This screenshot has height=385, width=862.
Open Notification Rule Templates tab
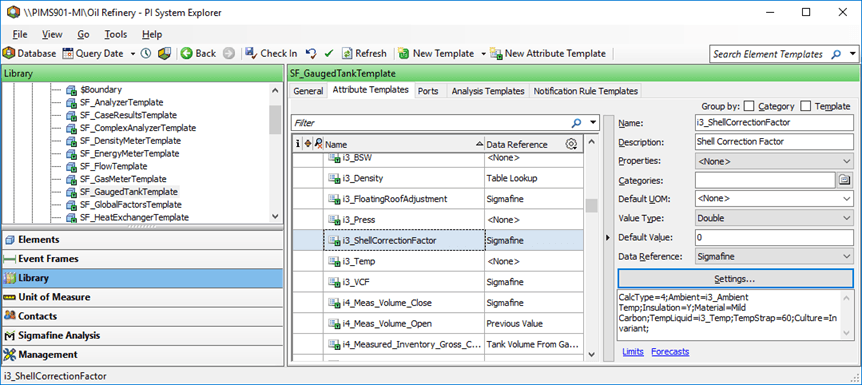click(585, 91)
